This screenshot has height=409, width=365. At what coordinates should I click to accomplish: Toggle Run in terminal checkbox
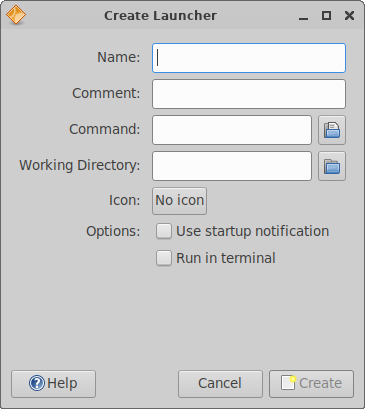[164, 258]
